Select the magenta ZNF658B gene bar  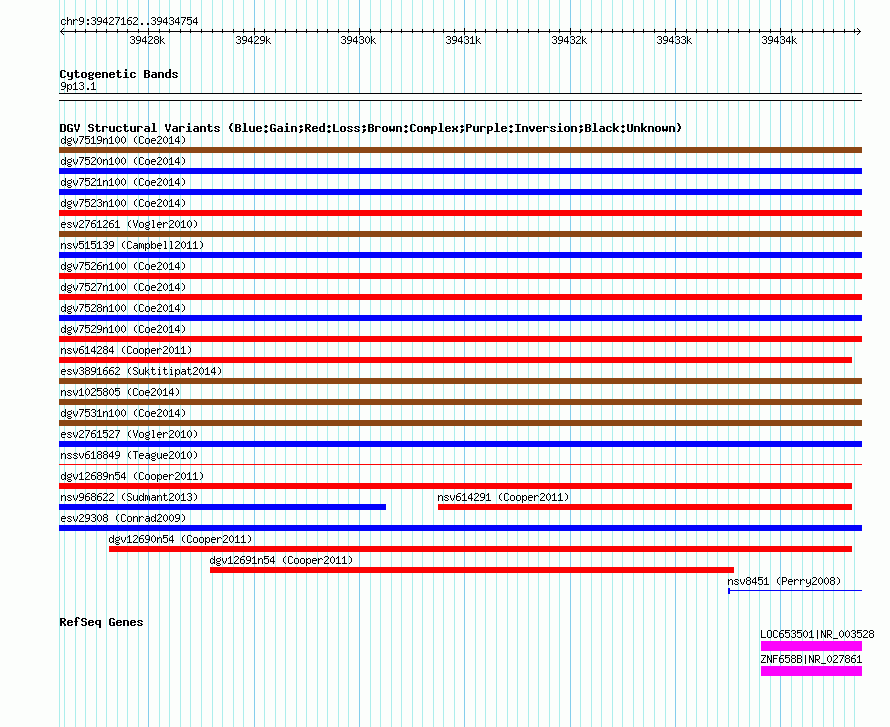pyautogui.click(x=811, y=671)
